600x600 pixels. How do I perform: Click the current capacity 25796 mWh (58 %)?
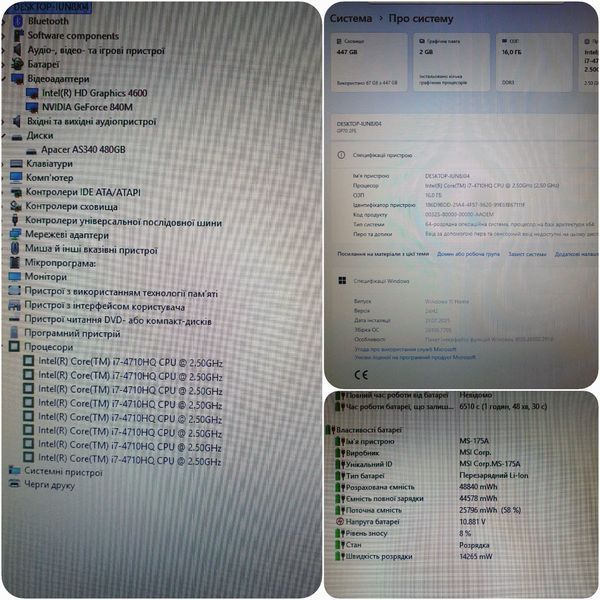(490, 510)
